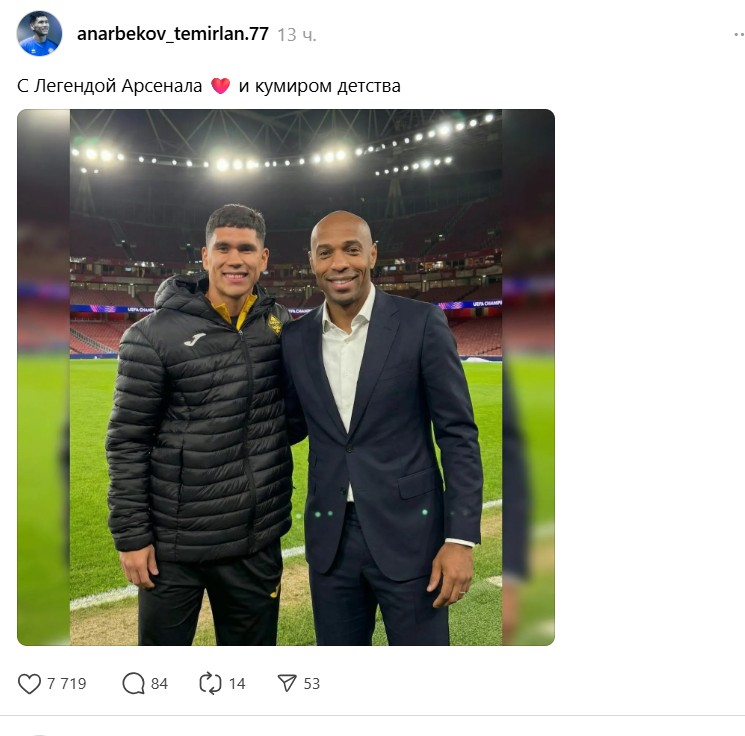Open the post via the "13 ч." timestamp
The width and height of the screenshot is (745, 736).
(297, 34)
